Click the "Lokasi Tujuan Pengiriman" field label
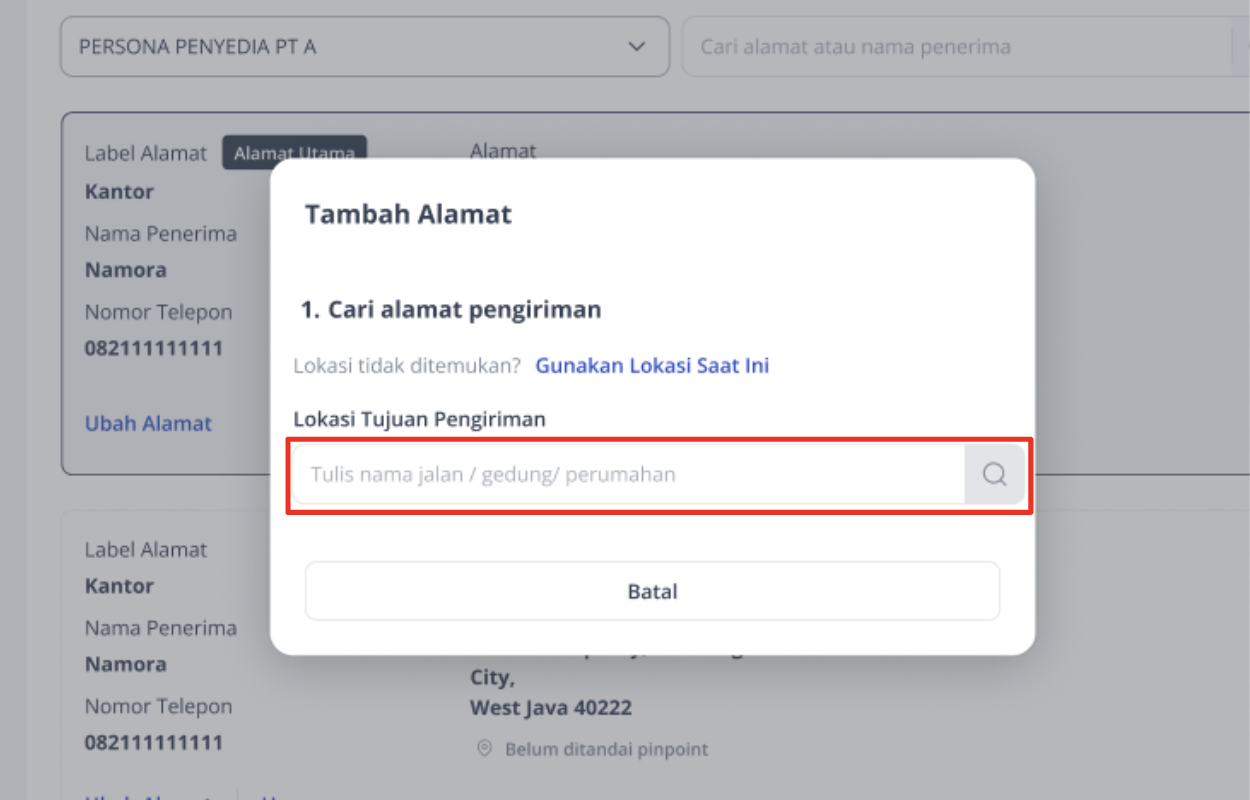Viewport: 1250px width, 800px height. 420,419
